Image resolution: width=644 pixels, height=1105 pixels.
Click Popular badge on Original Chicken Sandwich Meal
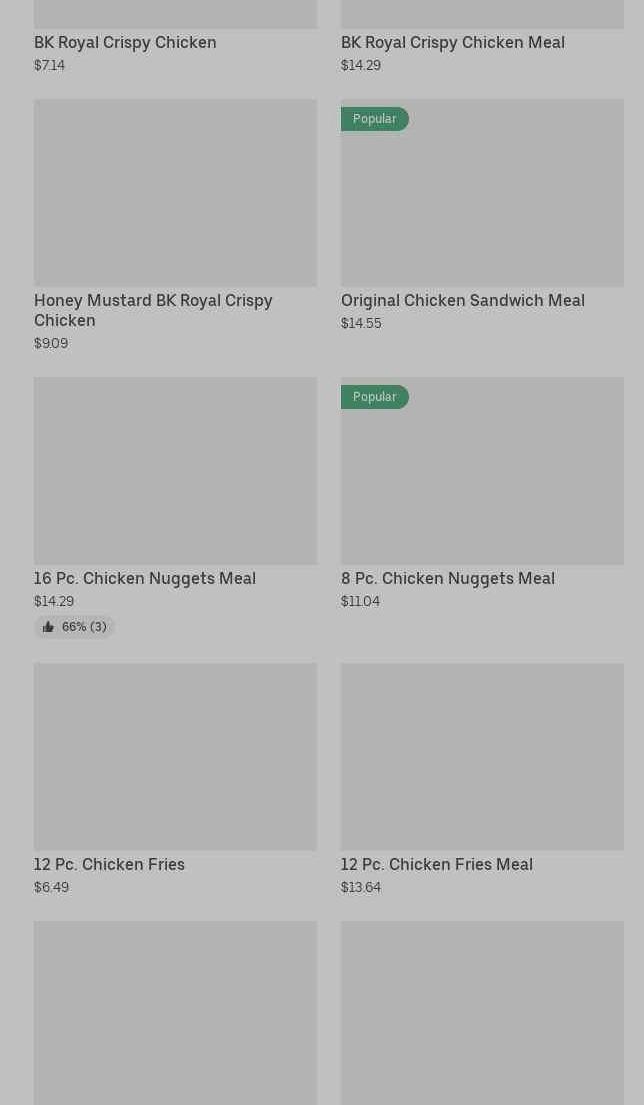tap(375, 119)
